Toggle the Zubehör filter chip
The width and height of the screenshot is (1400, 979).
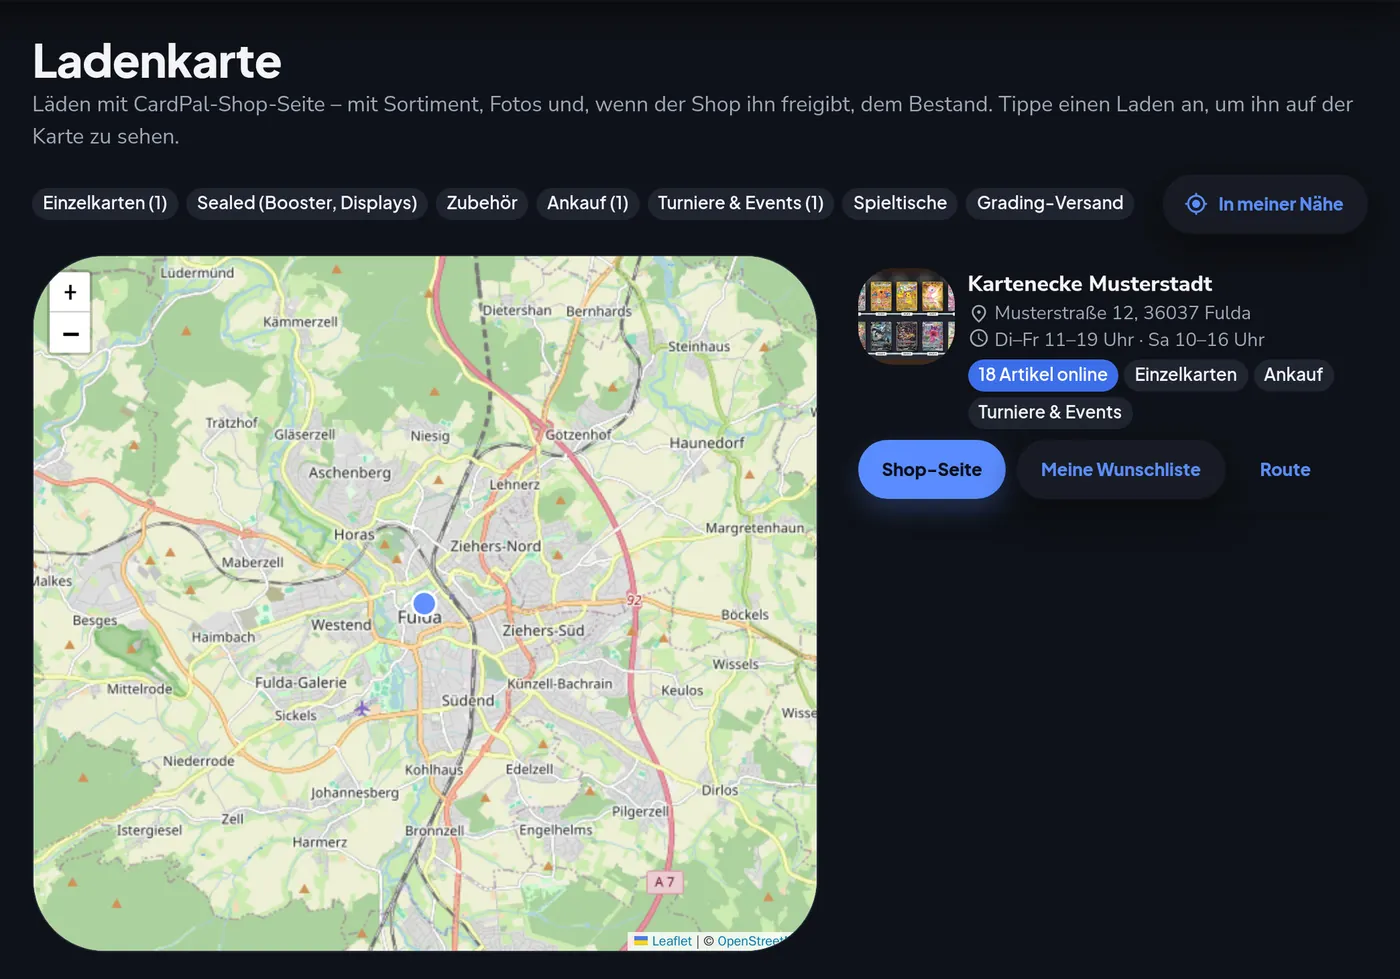(x=482, y=203)
